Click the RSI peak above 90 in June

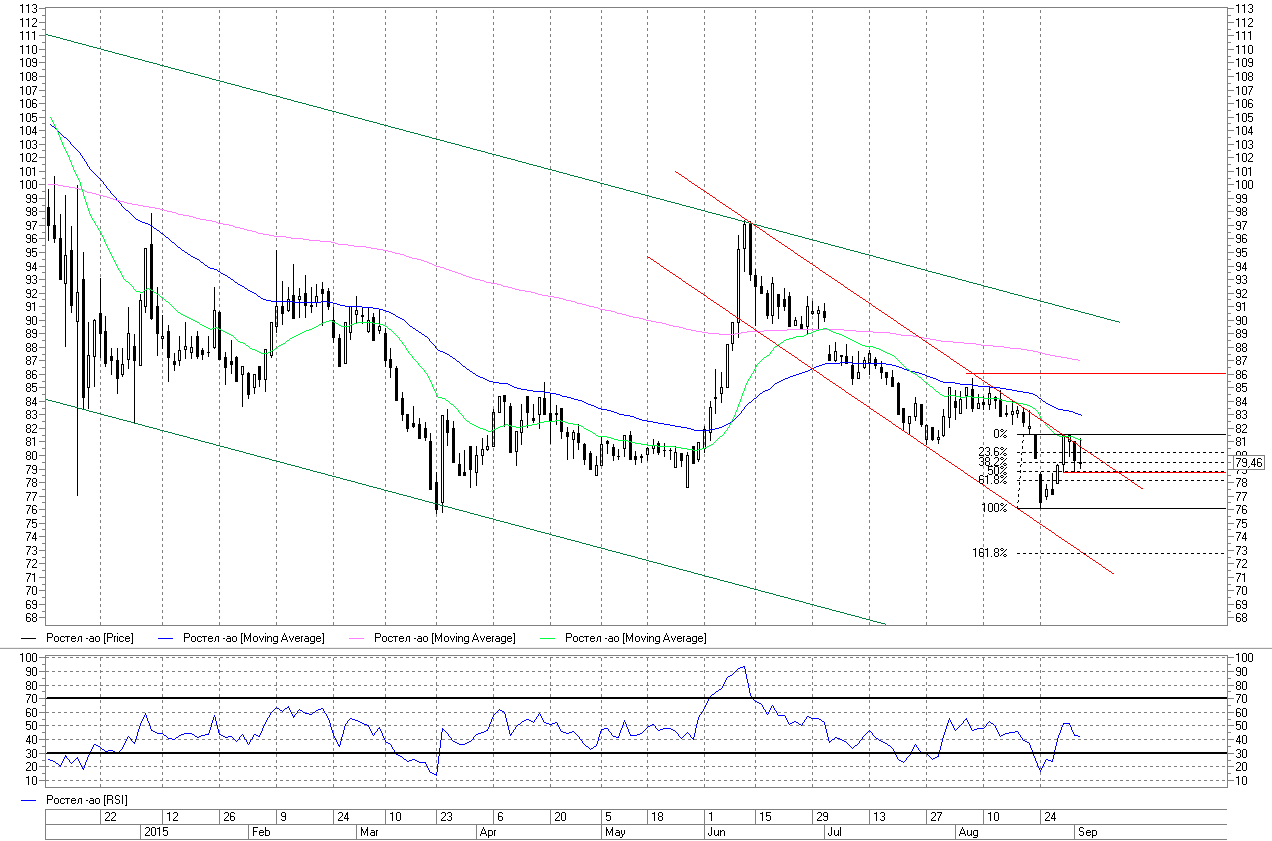point(742,667)
